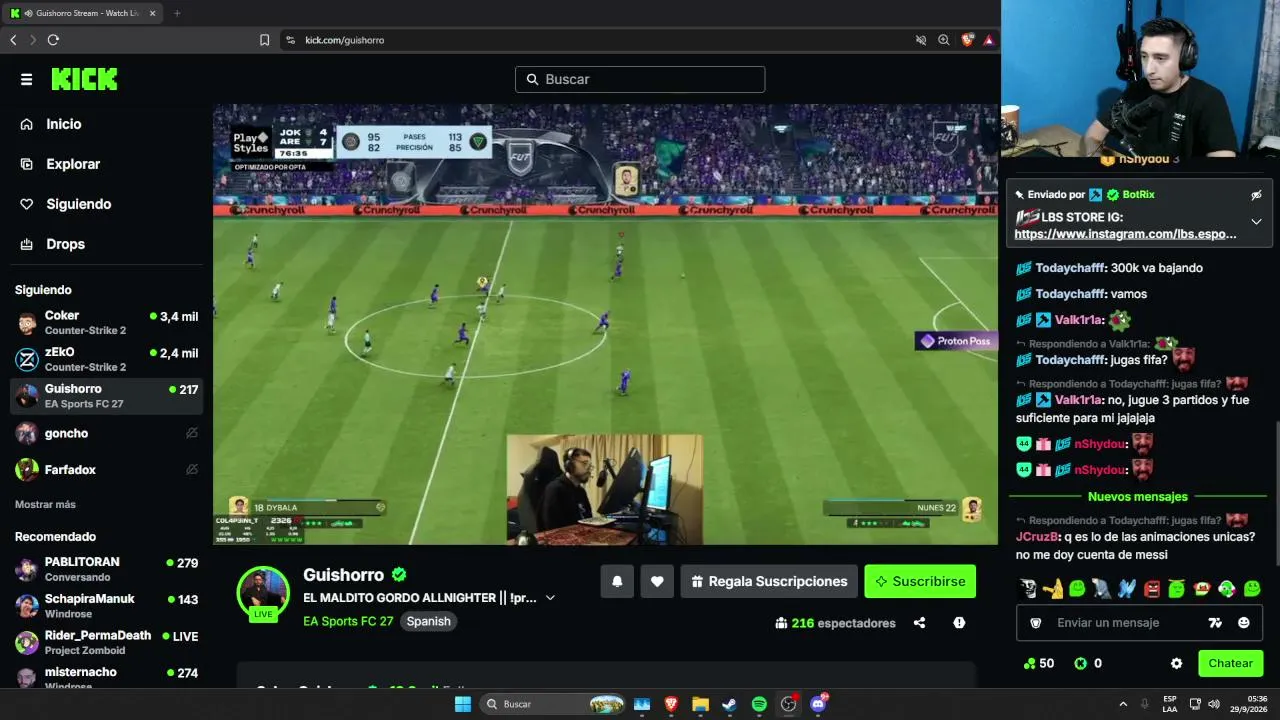Toggle tab audio mute in address bar
The image size is (1280, 720).
coord(921,40)
